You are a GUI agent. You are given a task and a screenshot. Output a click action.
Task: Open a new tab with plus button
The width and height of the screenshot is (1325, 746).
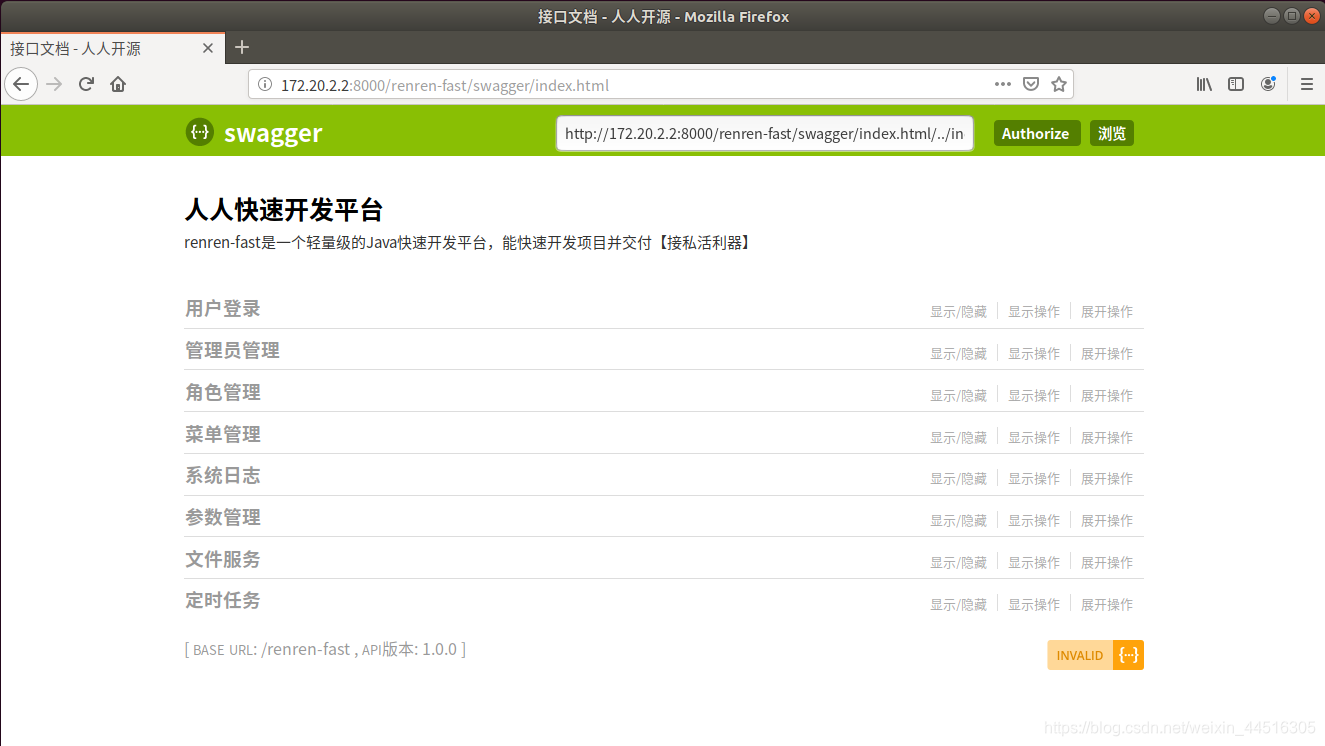pos(242,47)
